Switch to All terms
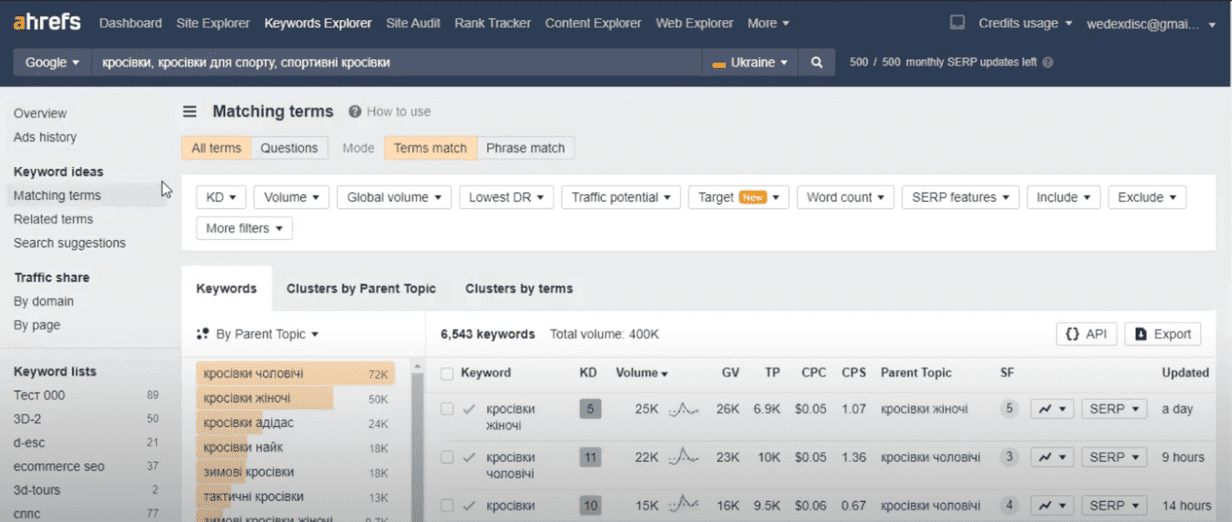This screenshot has height=522, width=1232. pyautogui.click(x=216, y=148)
